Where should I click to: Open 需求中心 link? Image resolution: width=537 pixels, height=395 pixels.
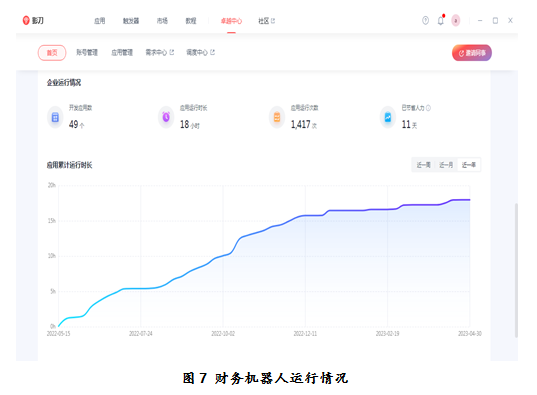[156, 52]
